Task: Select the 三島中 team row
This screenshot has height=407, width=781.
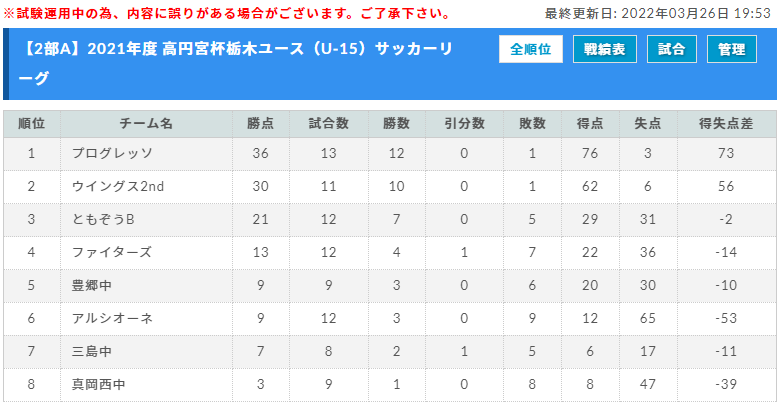Action: 390,352
